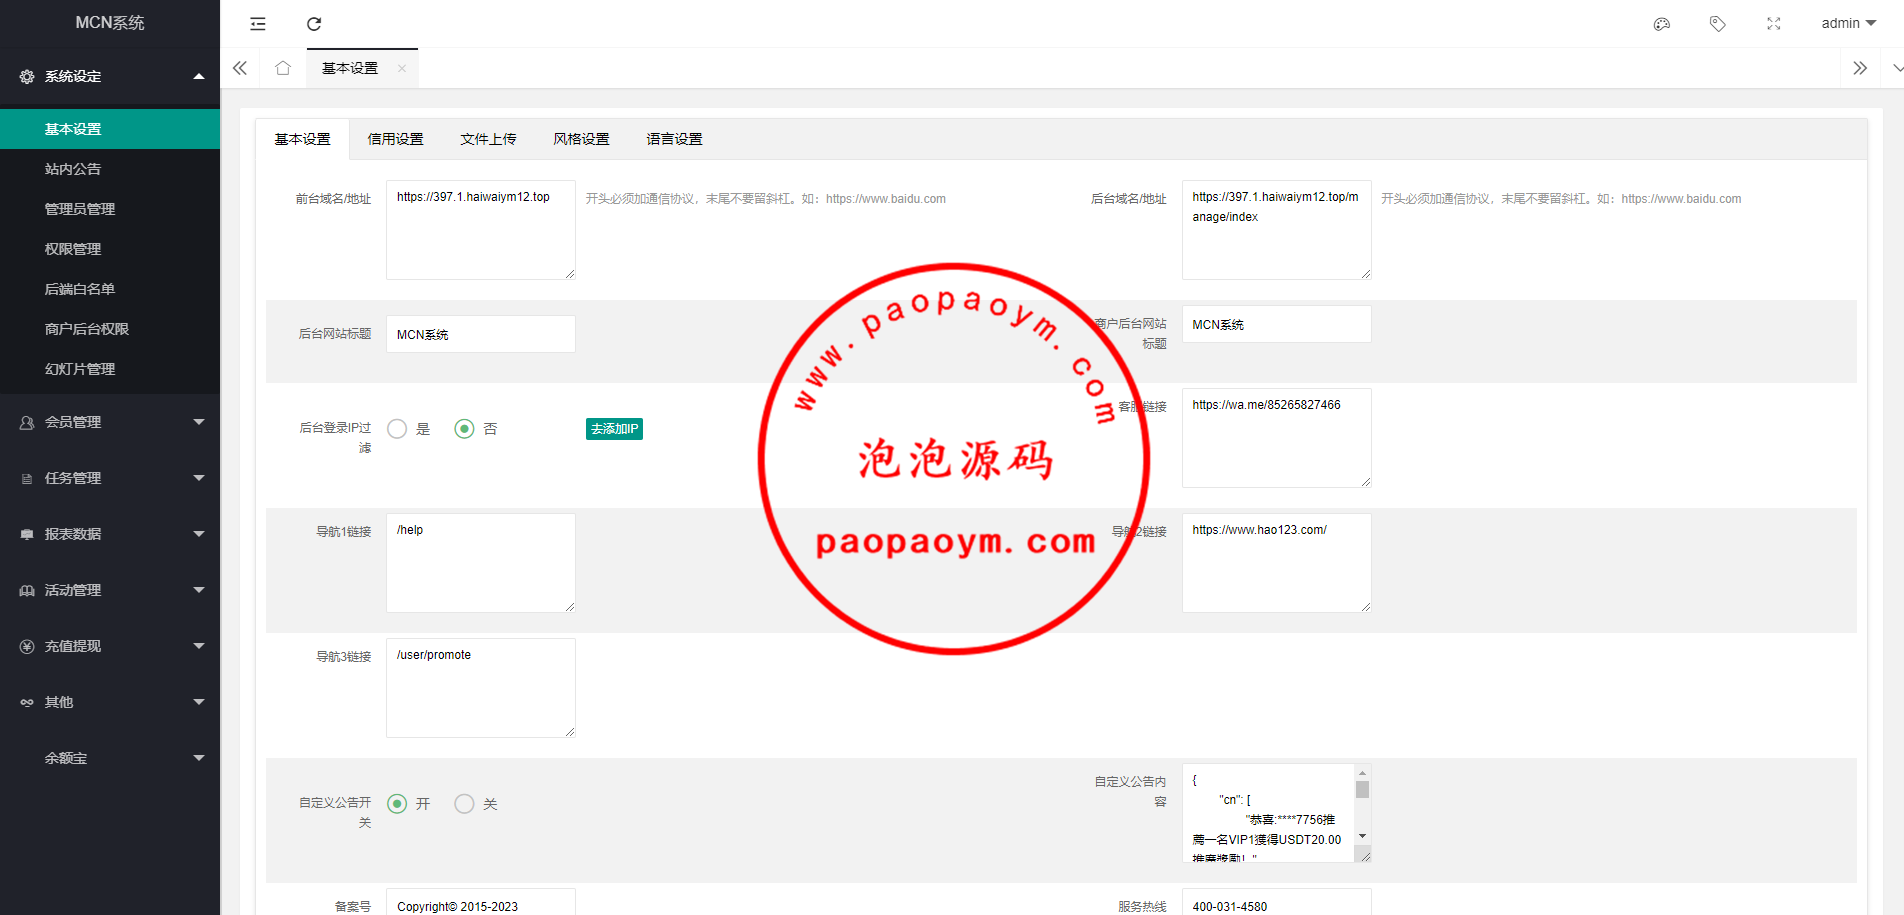
Task: Focus the 前台域名/地址 textarea
Action: pos(481,230)
